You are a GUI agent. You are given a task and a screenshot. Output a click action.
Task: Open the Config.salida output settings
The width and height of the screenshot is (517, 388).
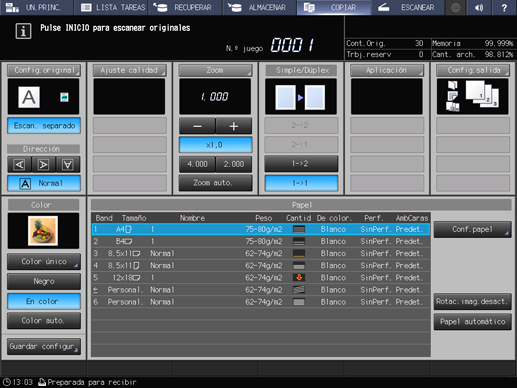[x=473, y=70]
